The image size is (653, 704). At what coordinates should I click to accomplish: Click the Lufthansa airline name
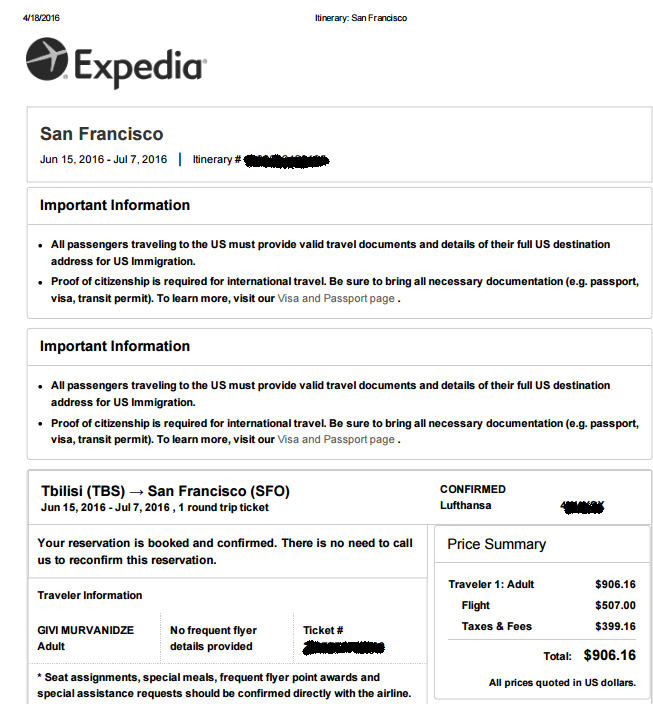point(466,505)
